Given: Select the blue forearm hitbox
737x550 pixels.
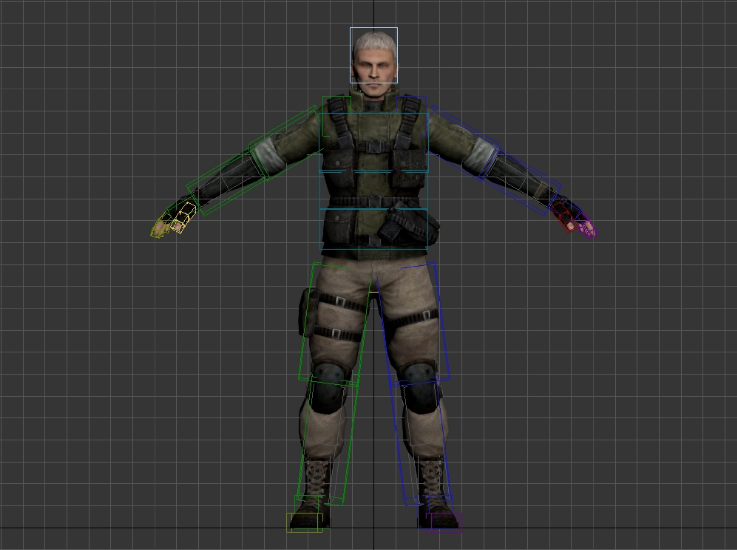Looking at the screenshot, I should tap(521, 183).
